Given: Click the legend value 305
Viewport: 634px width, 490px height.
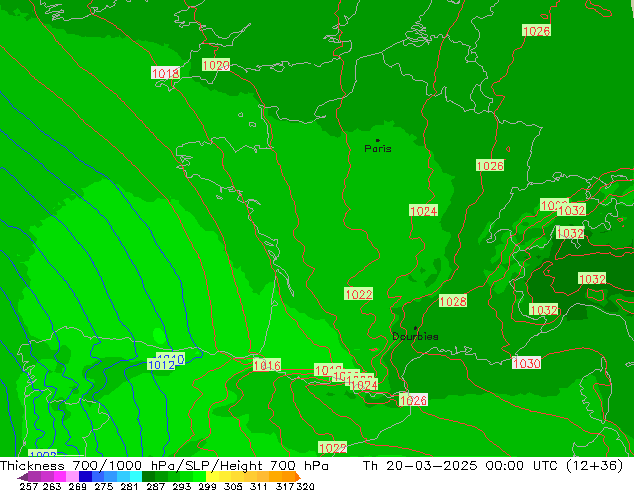Looking at the screenshot, I should (233, 486).
